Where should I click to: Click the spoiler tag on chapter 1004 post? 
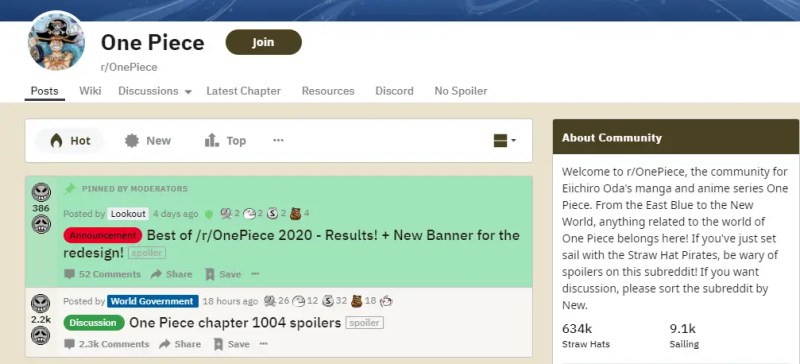tap(364, 323)
